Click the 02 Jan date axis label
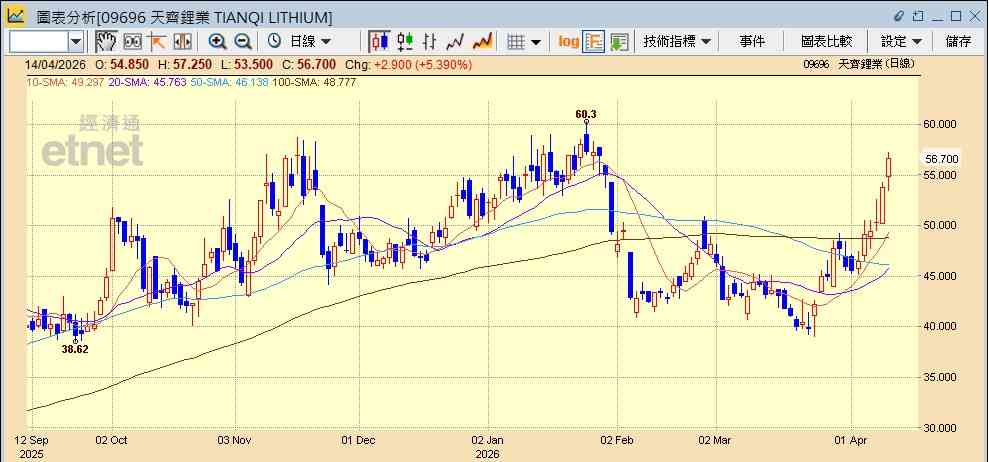This screenshot has width=989, height=462. pos(488,440)
